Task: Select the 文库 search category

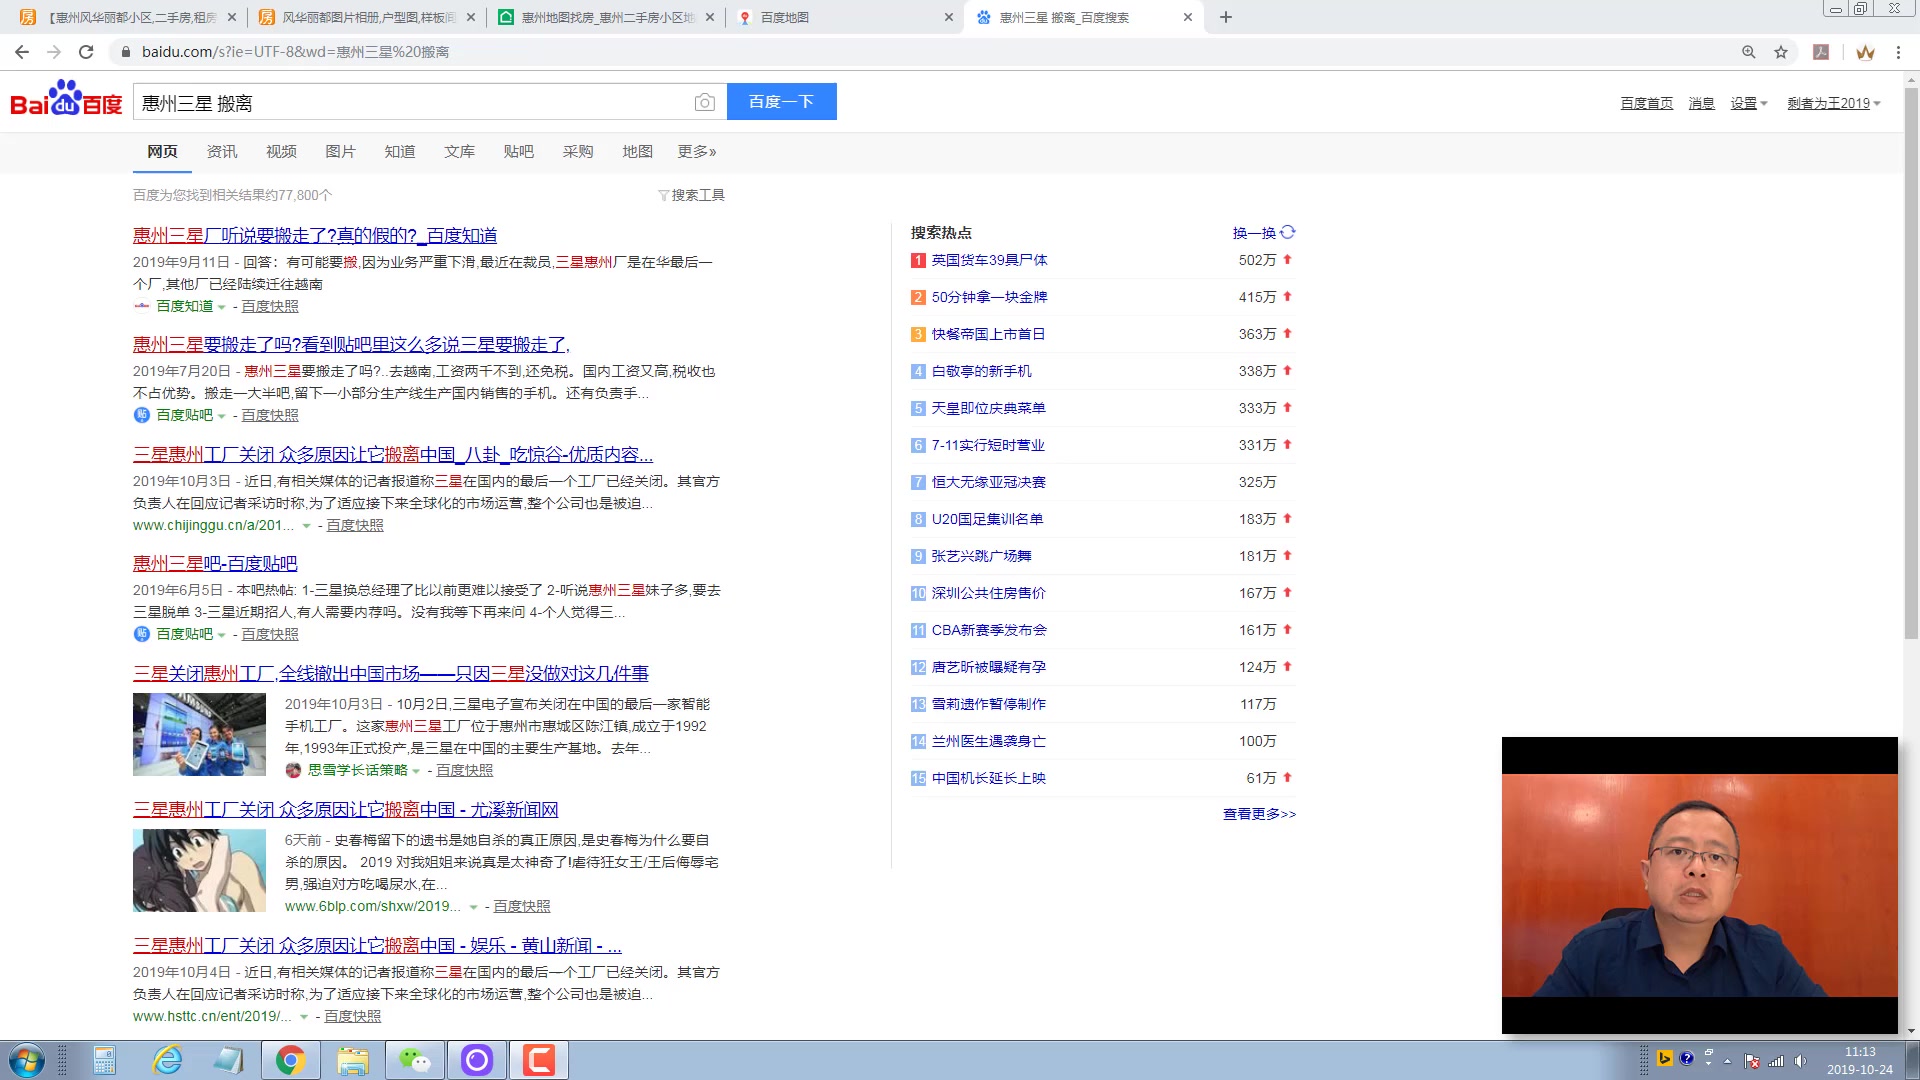Action: click(x=460, y=151)
